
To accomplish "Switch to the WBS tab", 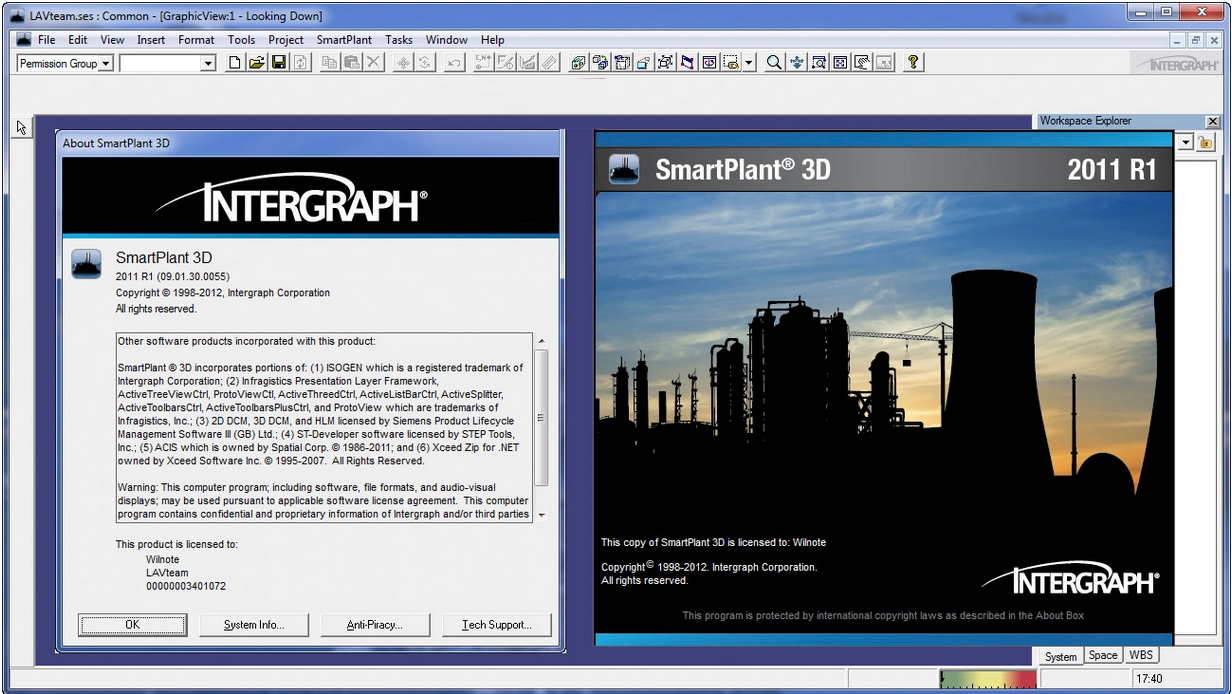I will tap(1140, 655).
